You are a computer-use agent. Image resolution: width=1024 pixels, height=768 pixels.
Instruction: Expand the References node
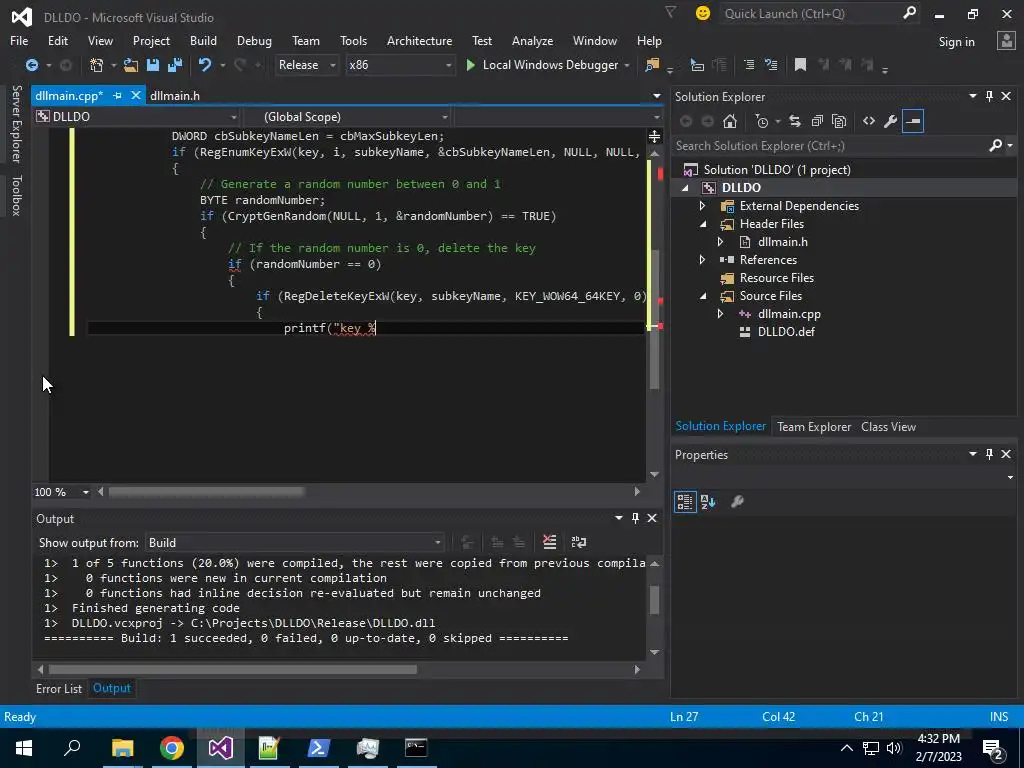(x=703, y=260)
